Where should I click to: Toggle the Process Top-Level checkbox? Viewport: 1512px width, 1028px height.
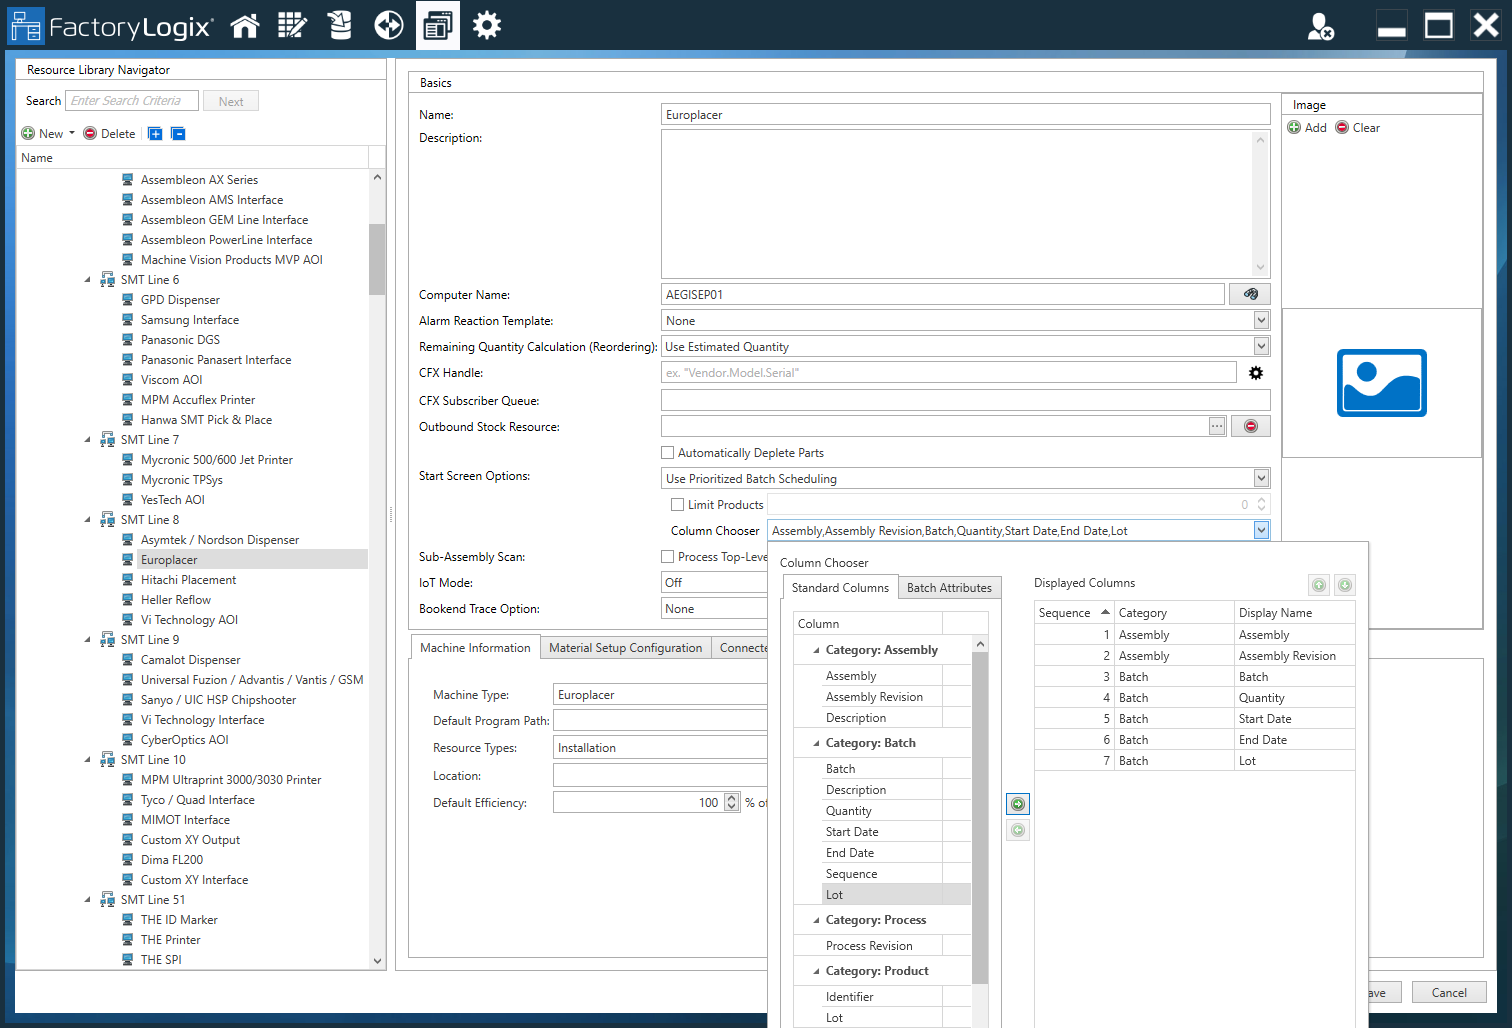coord(667,556)
